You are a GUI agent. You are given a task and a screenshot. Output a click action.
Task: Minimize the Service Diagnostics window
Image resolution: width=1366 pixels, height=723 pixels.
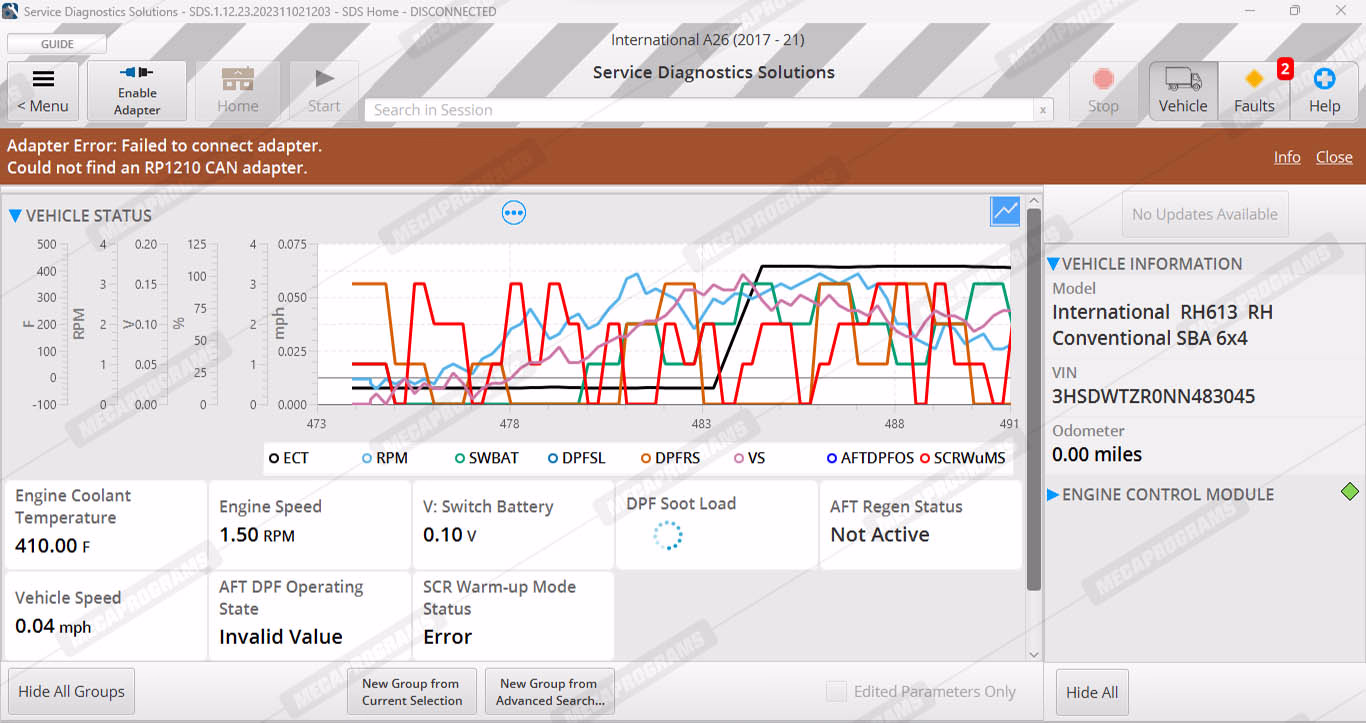pos(1249,11)
